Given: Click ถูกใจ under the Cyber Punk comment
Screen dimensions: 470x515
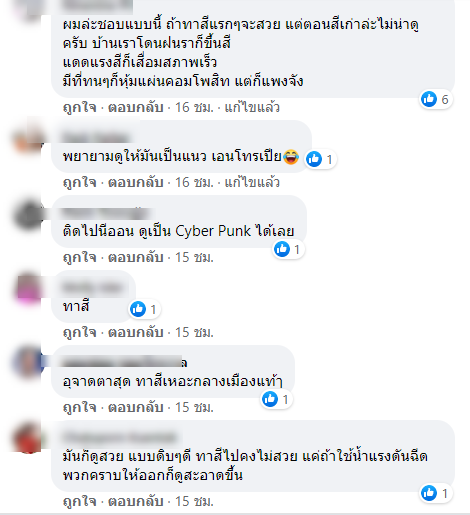Looking at the screenshot, I should [79, 257].
